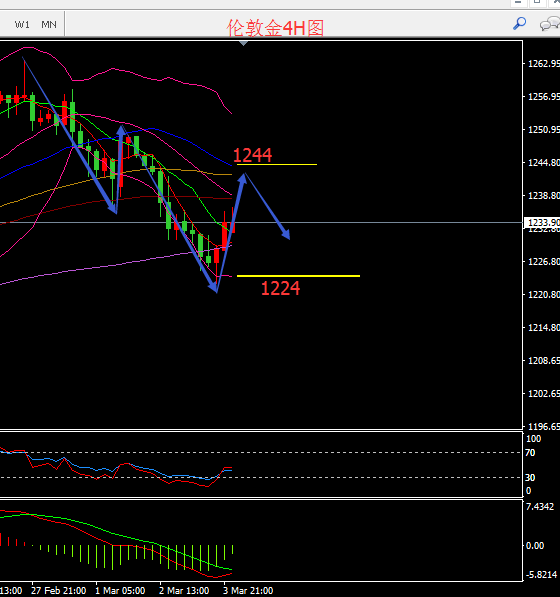The width and height of the screenshot is (560, 597).
Task: Switch chart to MN monthly timeframe
Action: click(49, 25)
